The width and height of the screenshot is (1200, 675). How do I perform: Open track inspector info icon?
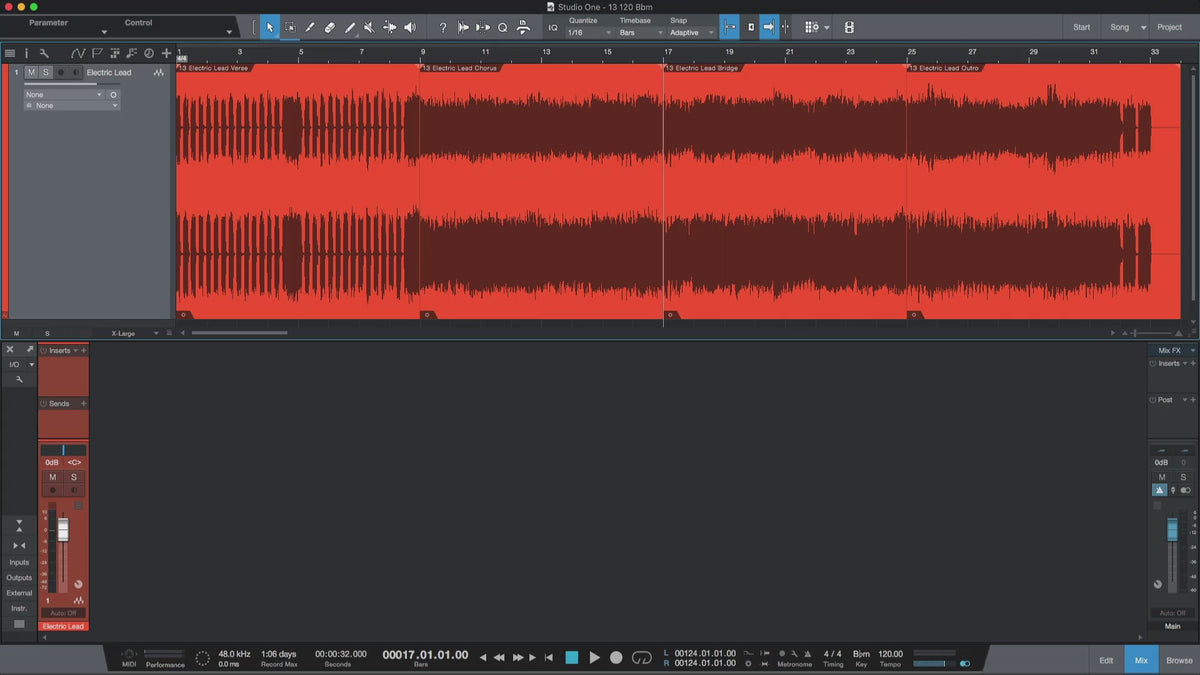[x=27, y=53]
